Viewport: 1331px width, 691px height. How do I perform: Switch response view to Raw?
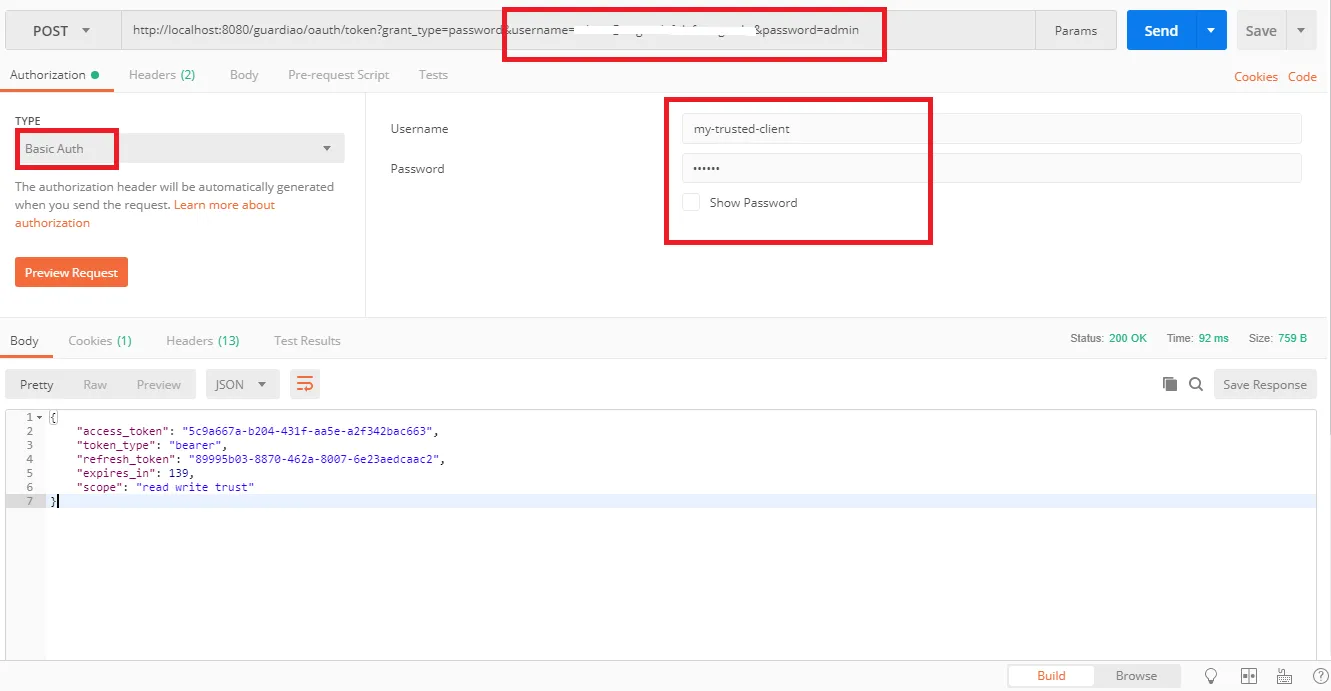tap(95, 384)
